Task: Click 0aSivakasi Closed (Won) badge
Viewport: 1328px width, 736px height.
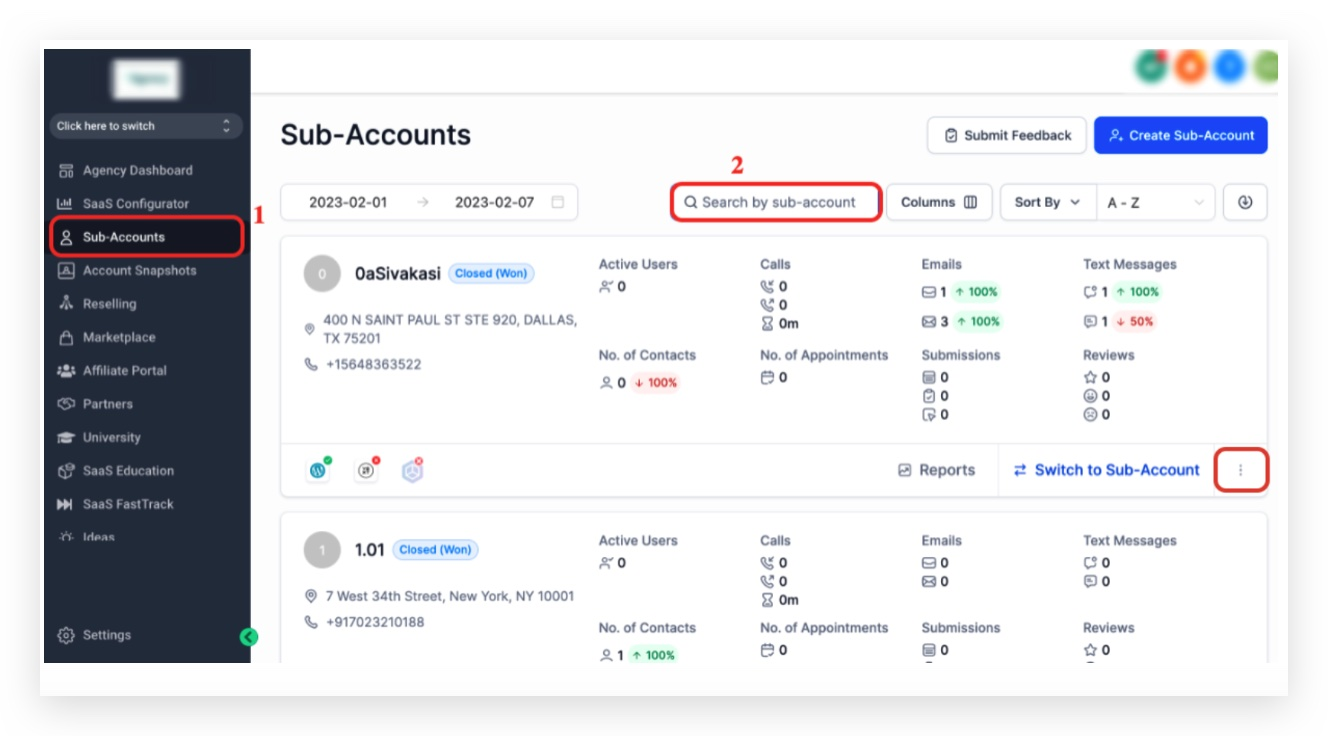Action: [491, 273]
